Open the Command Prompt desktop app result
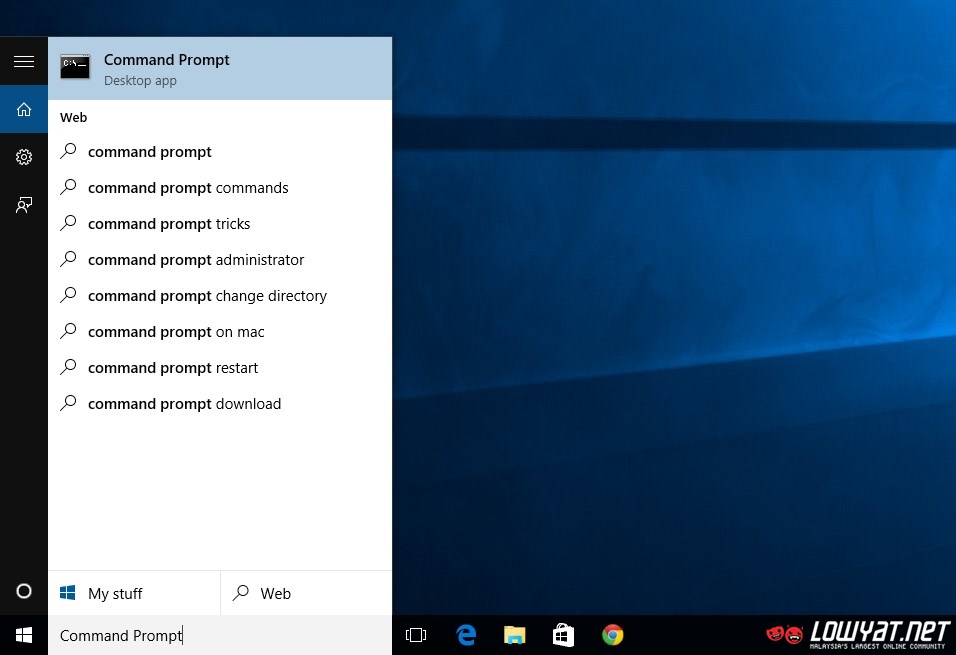956x655 pixels. [x=220, y=69]
